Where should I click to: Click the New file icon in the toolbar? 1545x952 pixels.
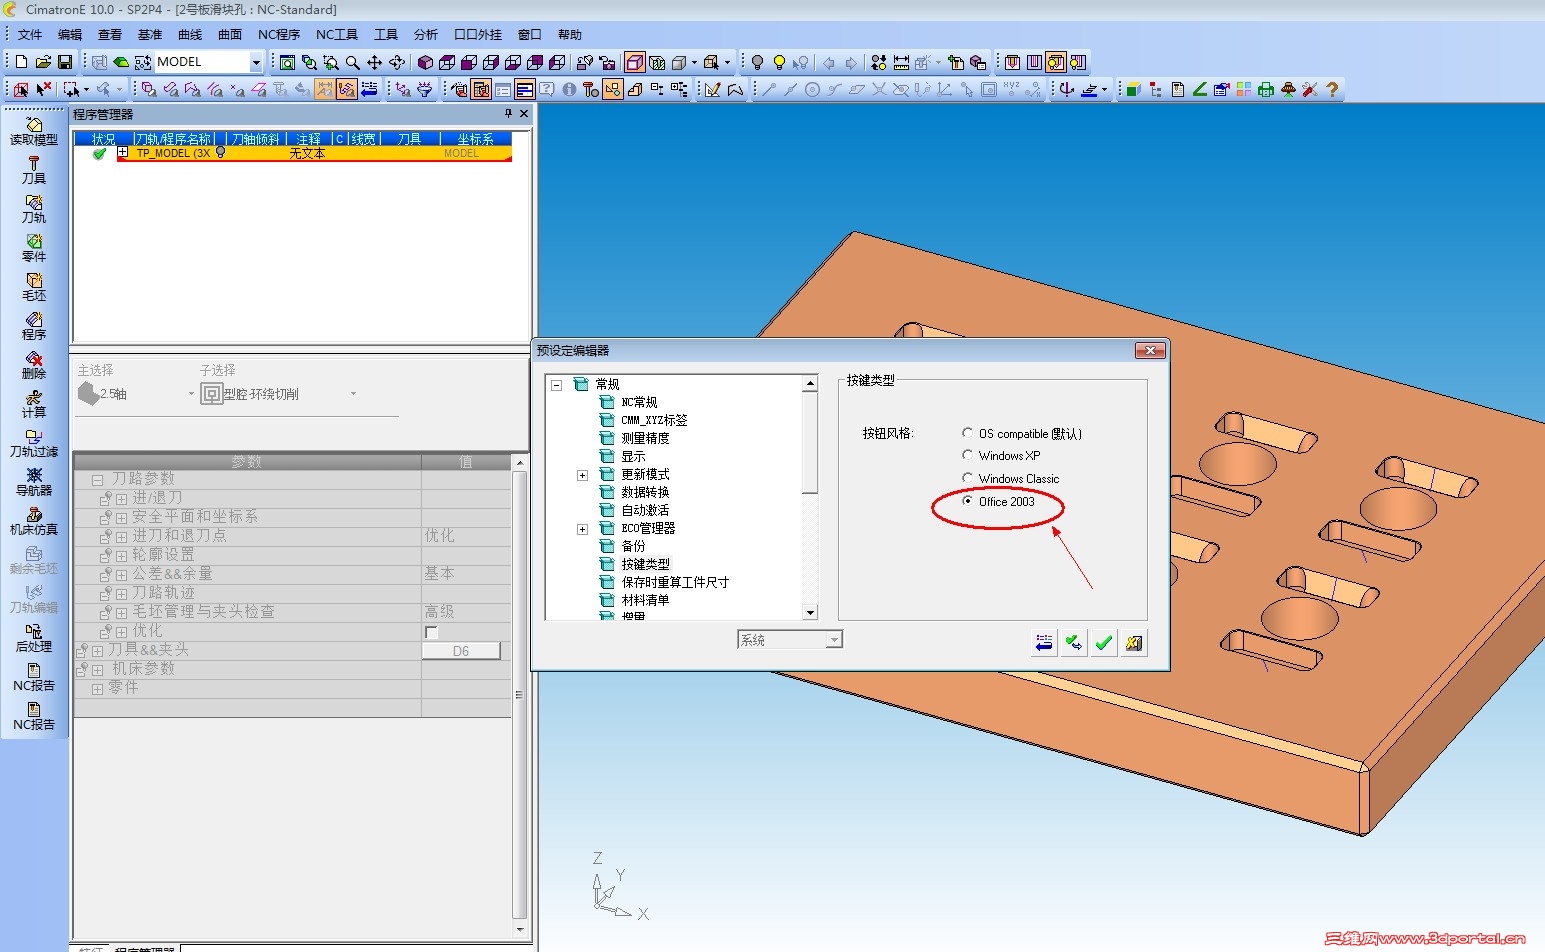tap(21, 62)
